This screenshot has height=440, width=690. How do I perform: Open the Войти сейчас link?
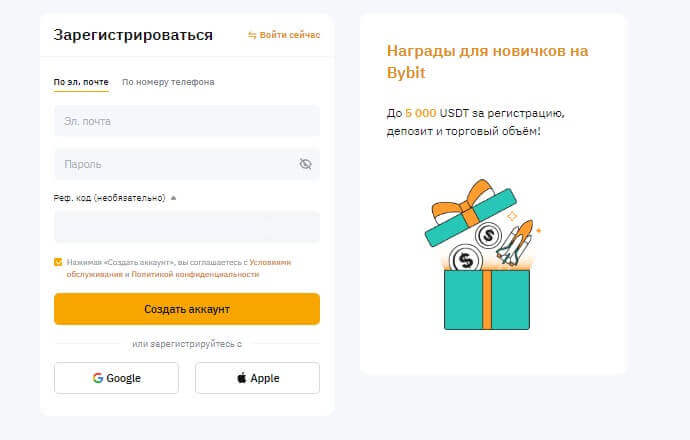point(290,35)
